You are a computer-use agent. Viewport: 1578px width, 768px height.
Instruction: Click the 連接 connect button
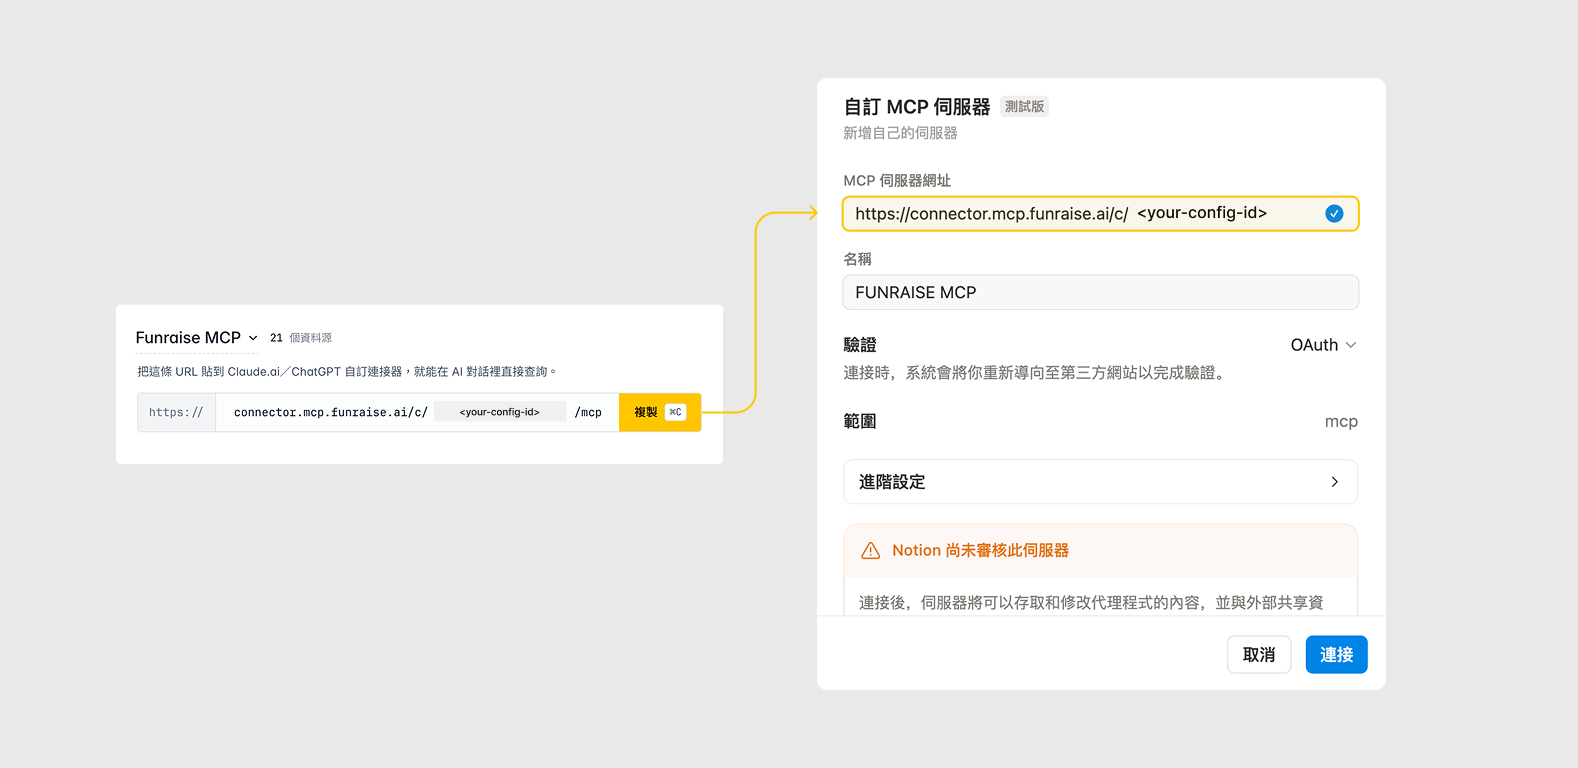click(1336, 655)
